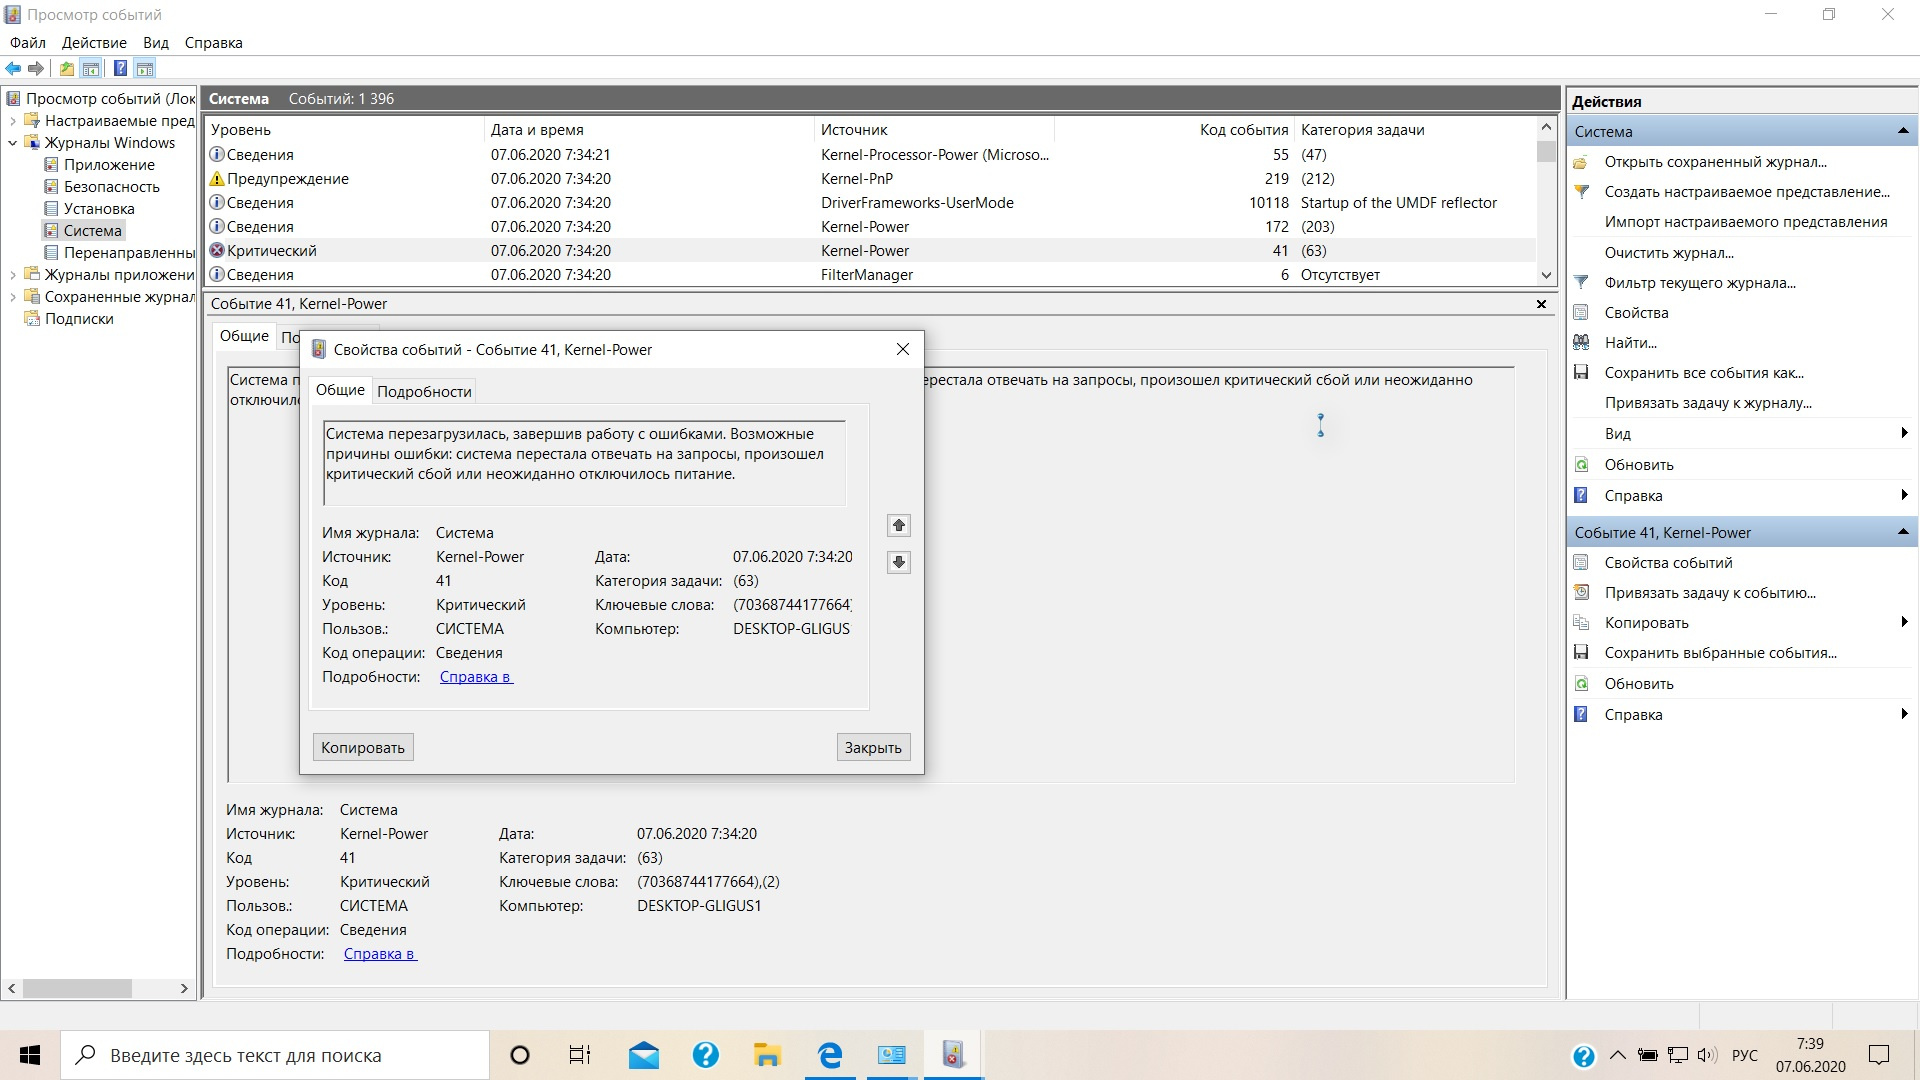Click the folder up-level toolbar icon
This screenshot has width=1920, height=1080.
tap(66, 69)
